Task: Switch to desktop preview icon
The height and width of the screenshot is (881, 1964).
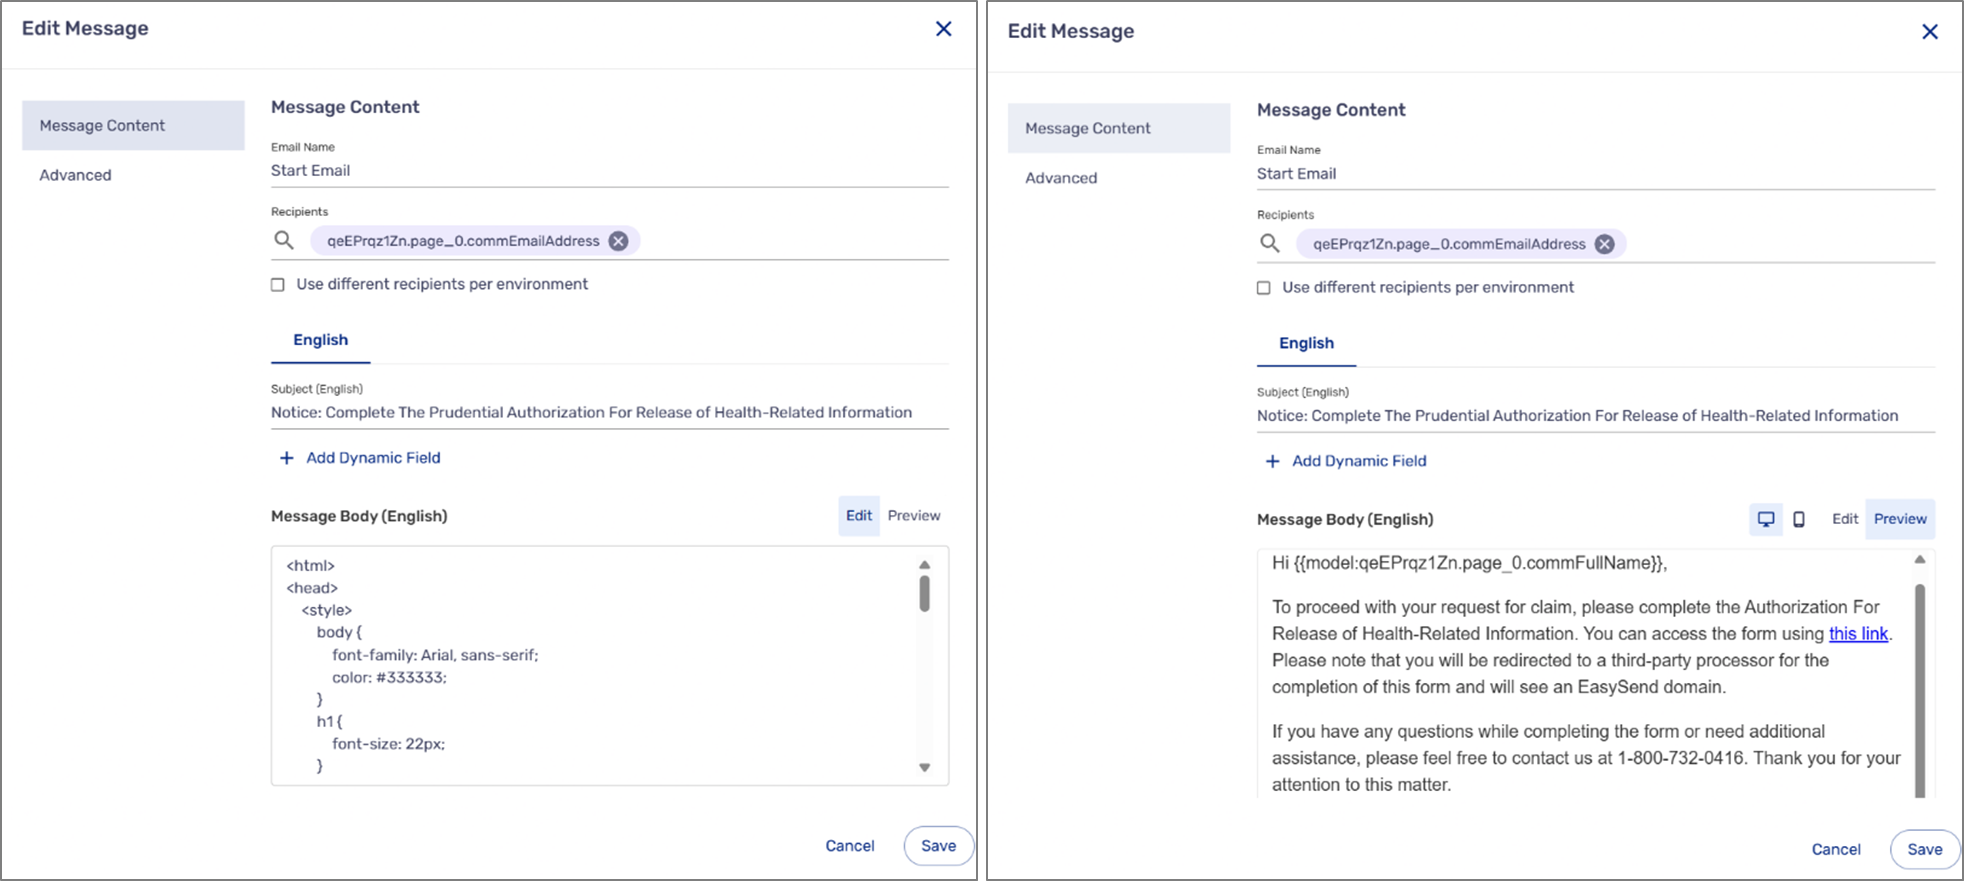Action: (x=1766, y=519)
